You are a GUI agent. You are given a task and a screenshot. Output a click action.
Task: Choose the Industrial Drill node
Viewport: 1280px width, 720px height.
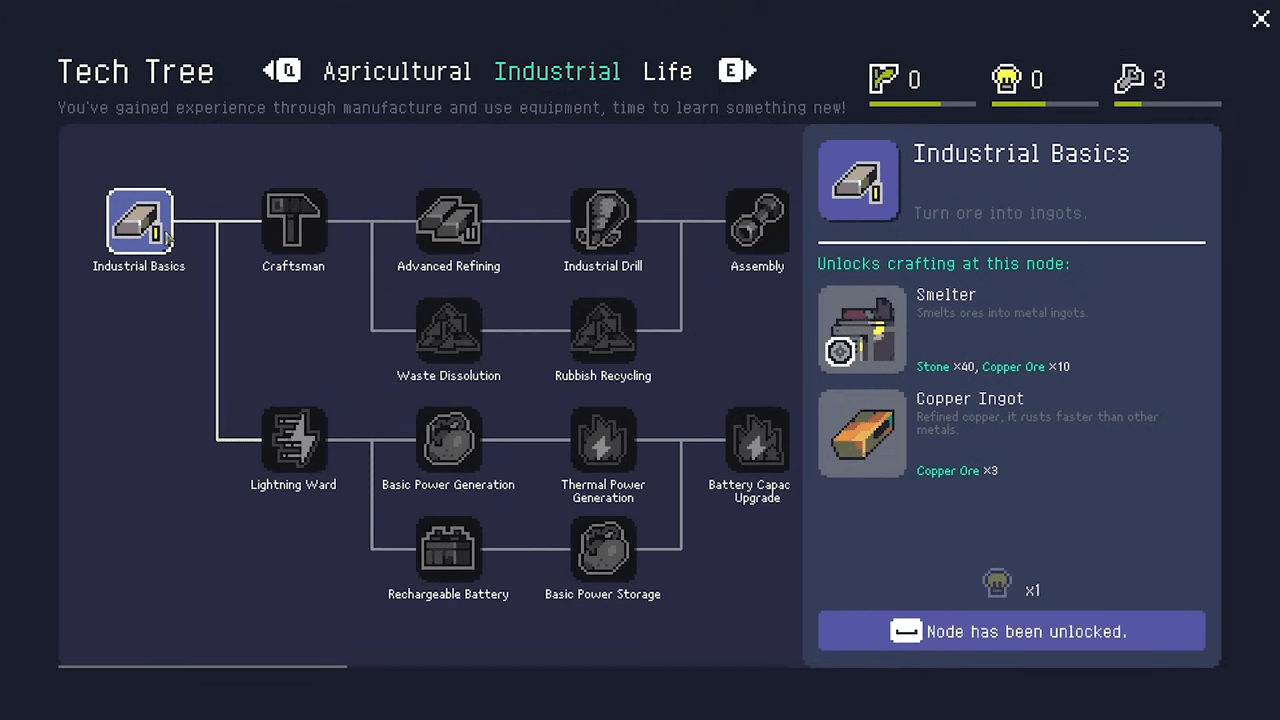(x=602, y=221)
